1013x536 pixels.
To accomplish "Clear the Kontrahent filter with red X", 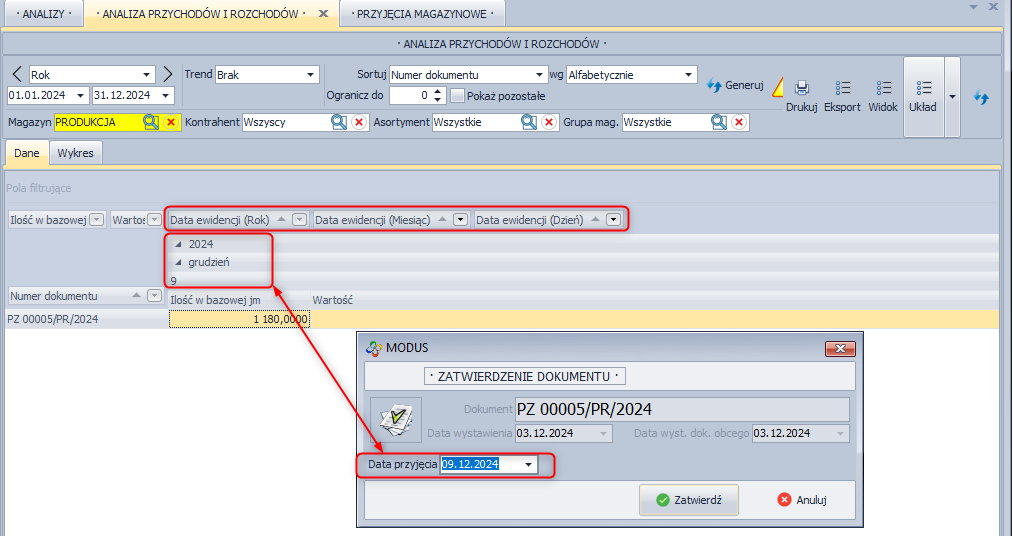I will [x=358, y=122].
